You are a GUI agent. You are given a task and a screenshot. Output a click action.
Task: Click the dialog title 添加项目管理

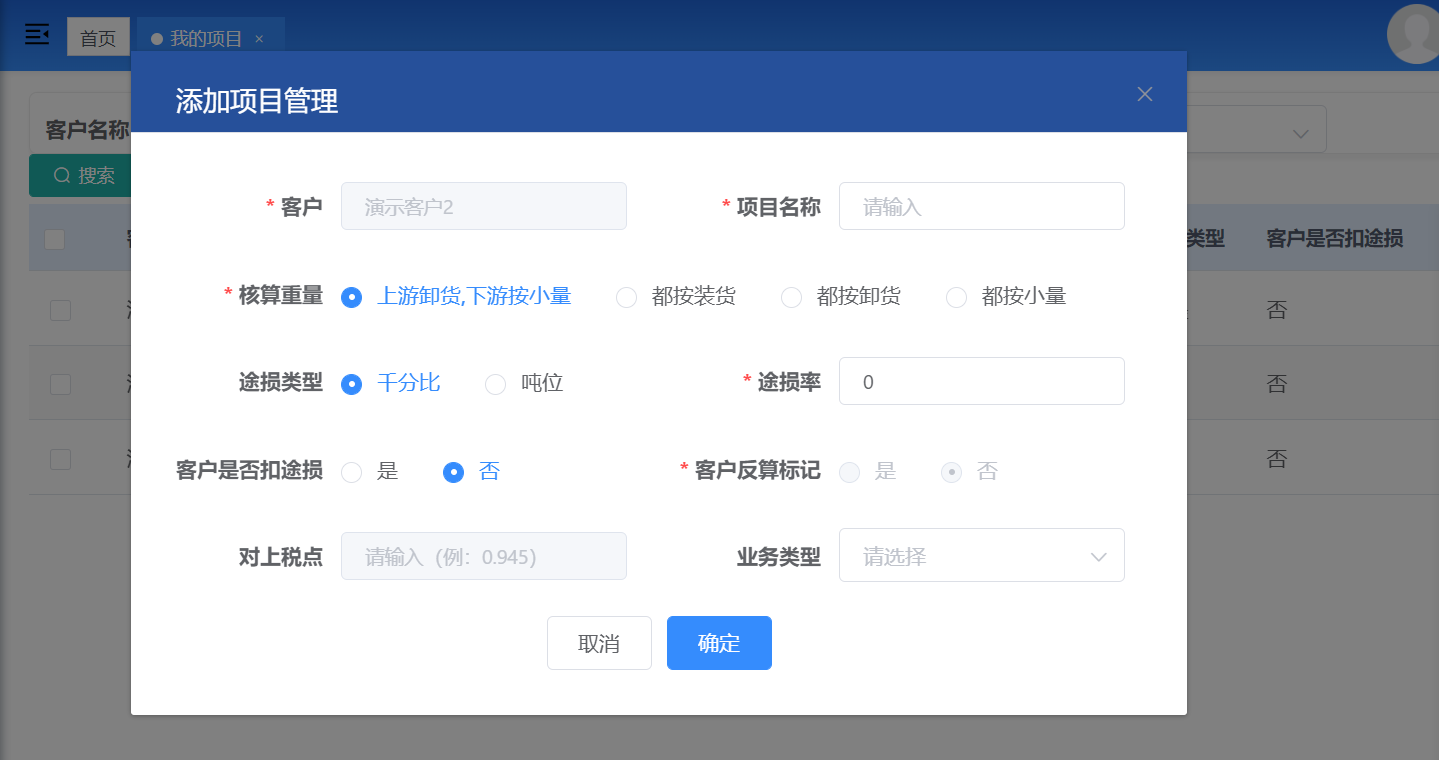coord(257,101)
